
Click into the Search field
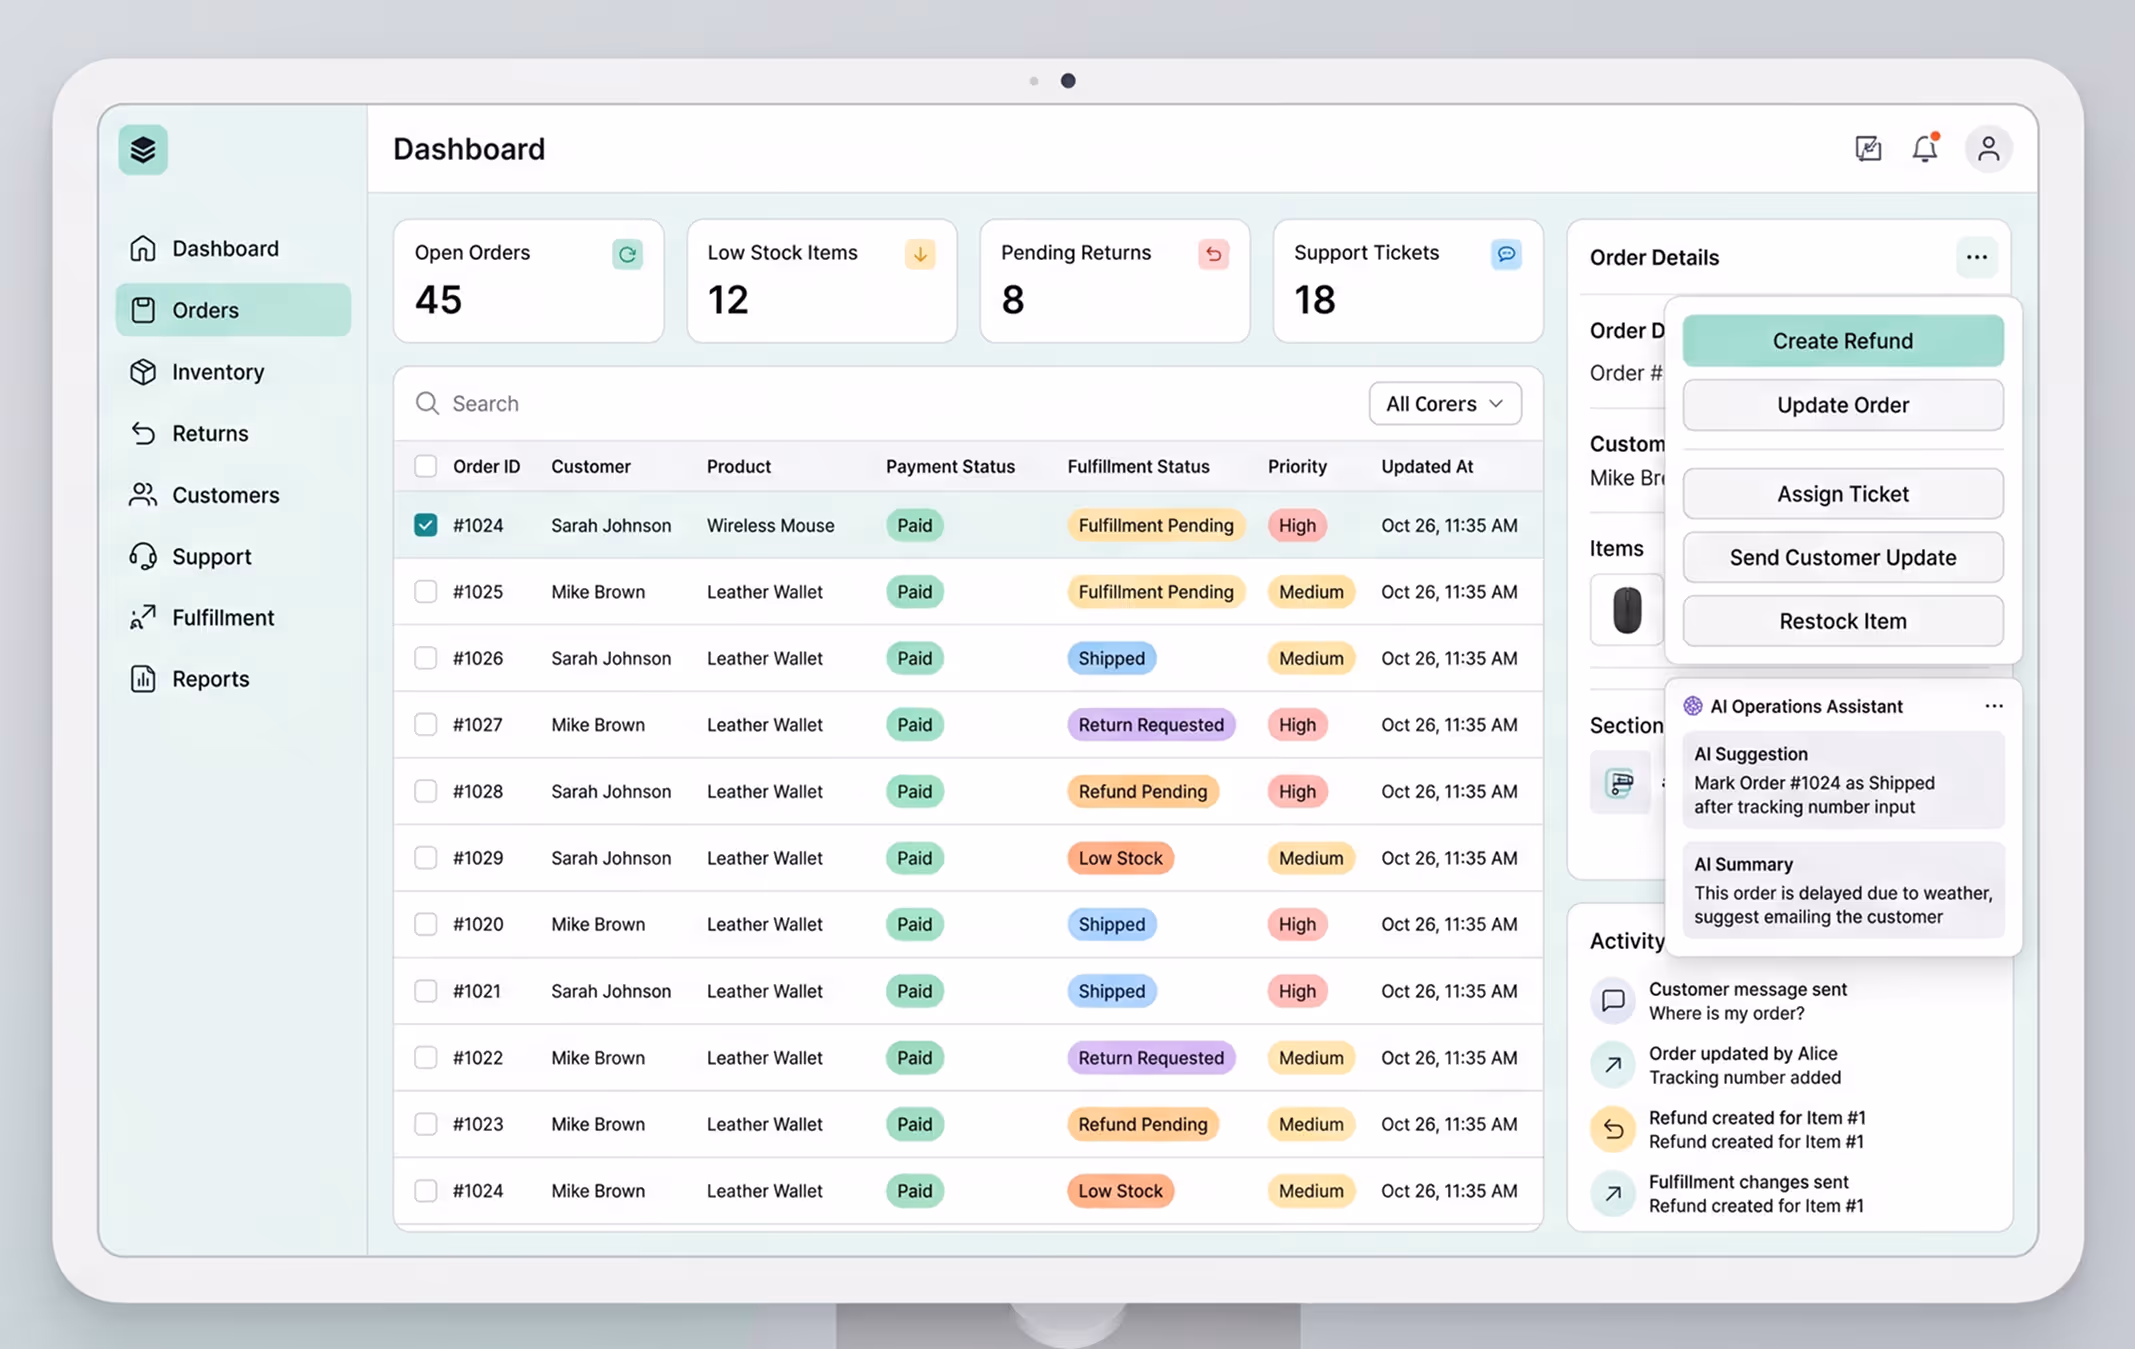(880, 403)
